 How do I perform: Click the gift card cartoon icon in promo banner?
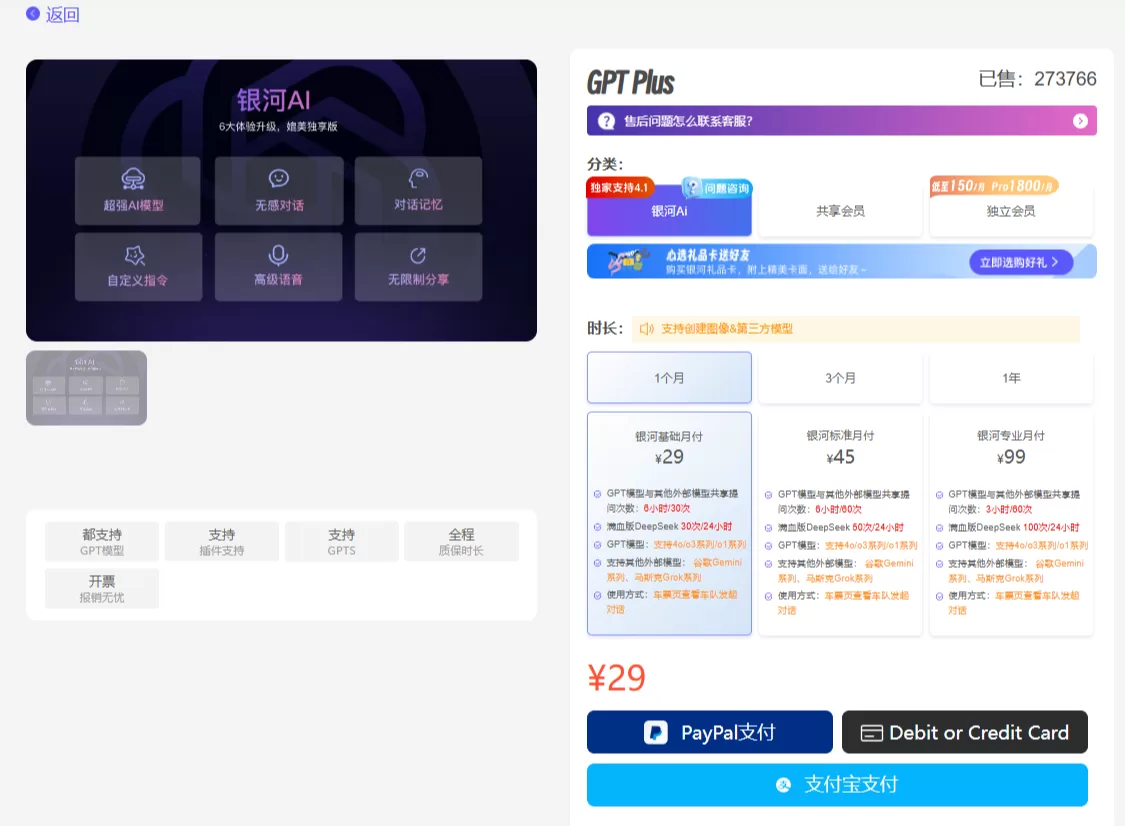pos(628,261)
